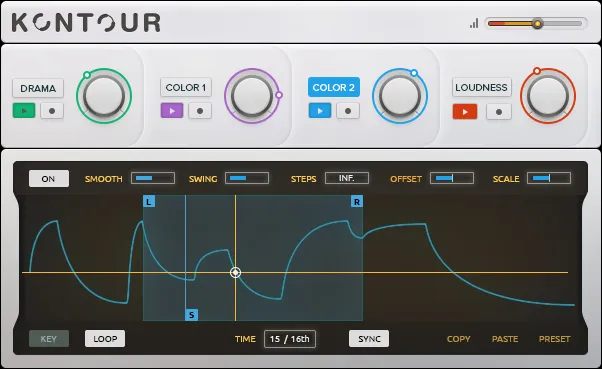Toggle the LOOP mode button
Viewport: 602px width, 369px height.
tap(105, 339)
